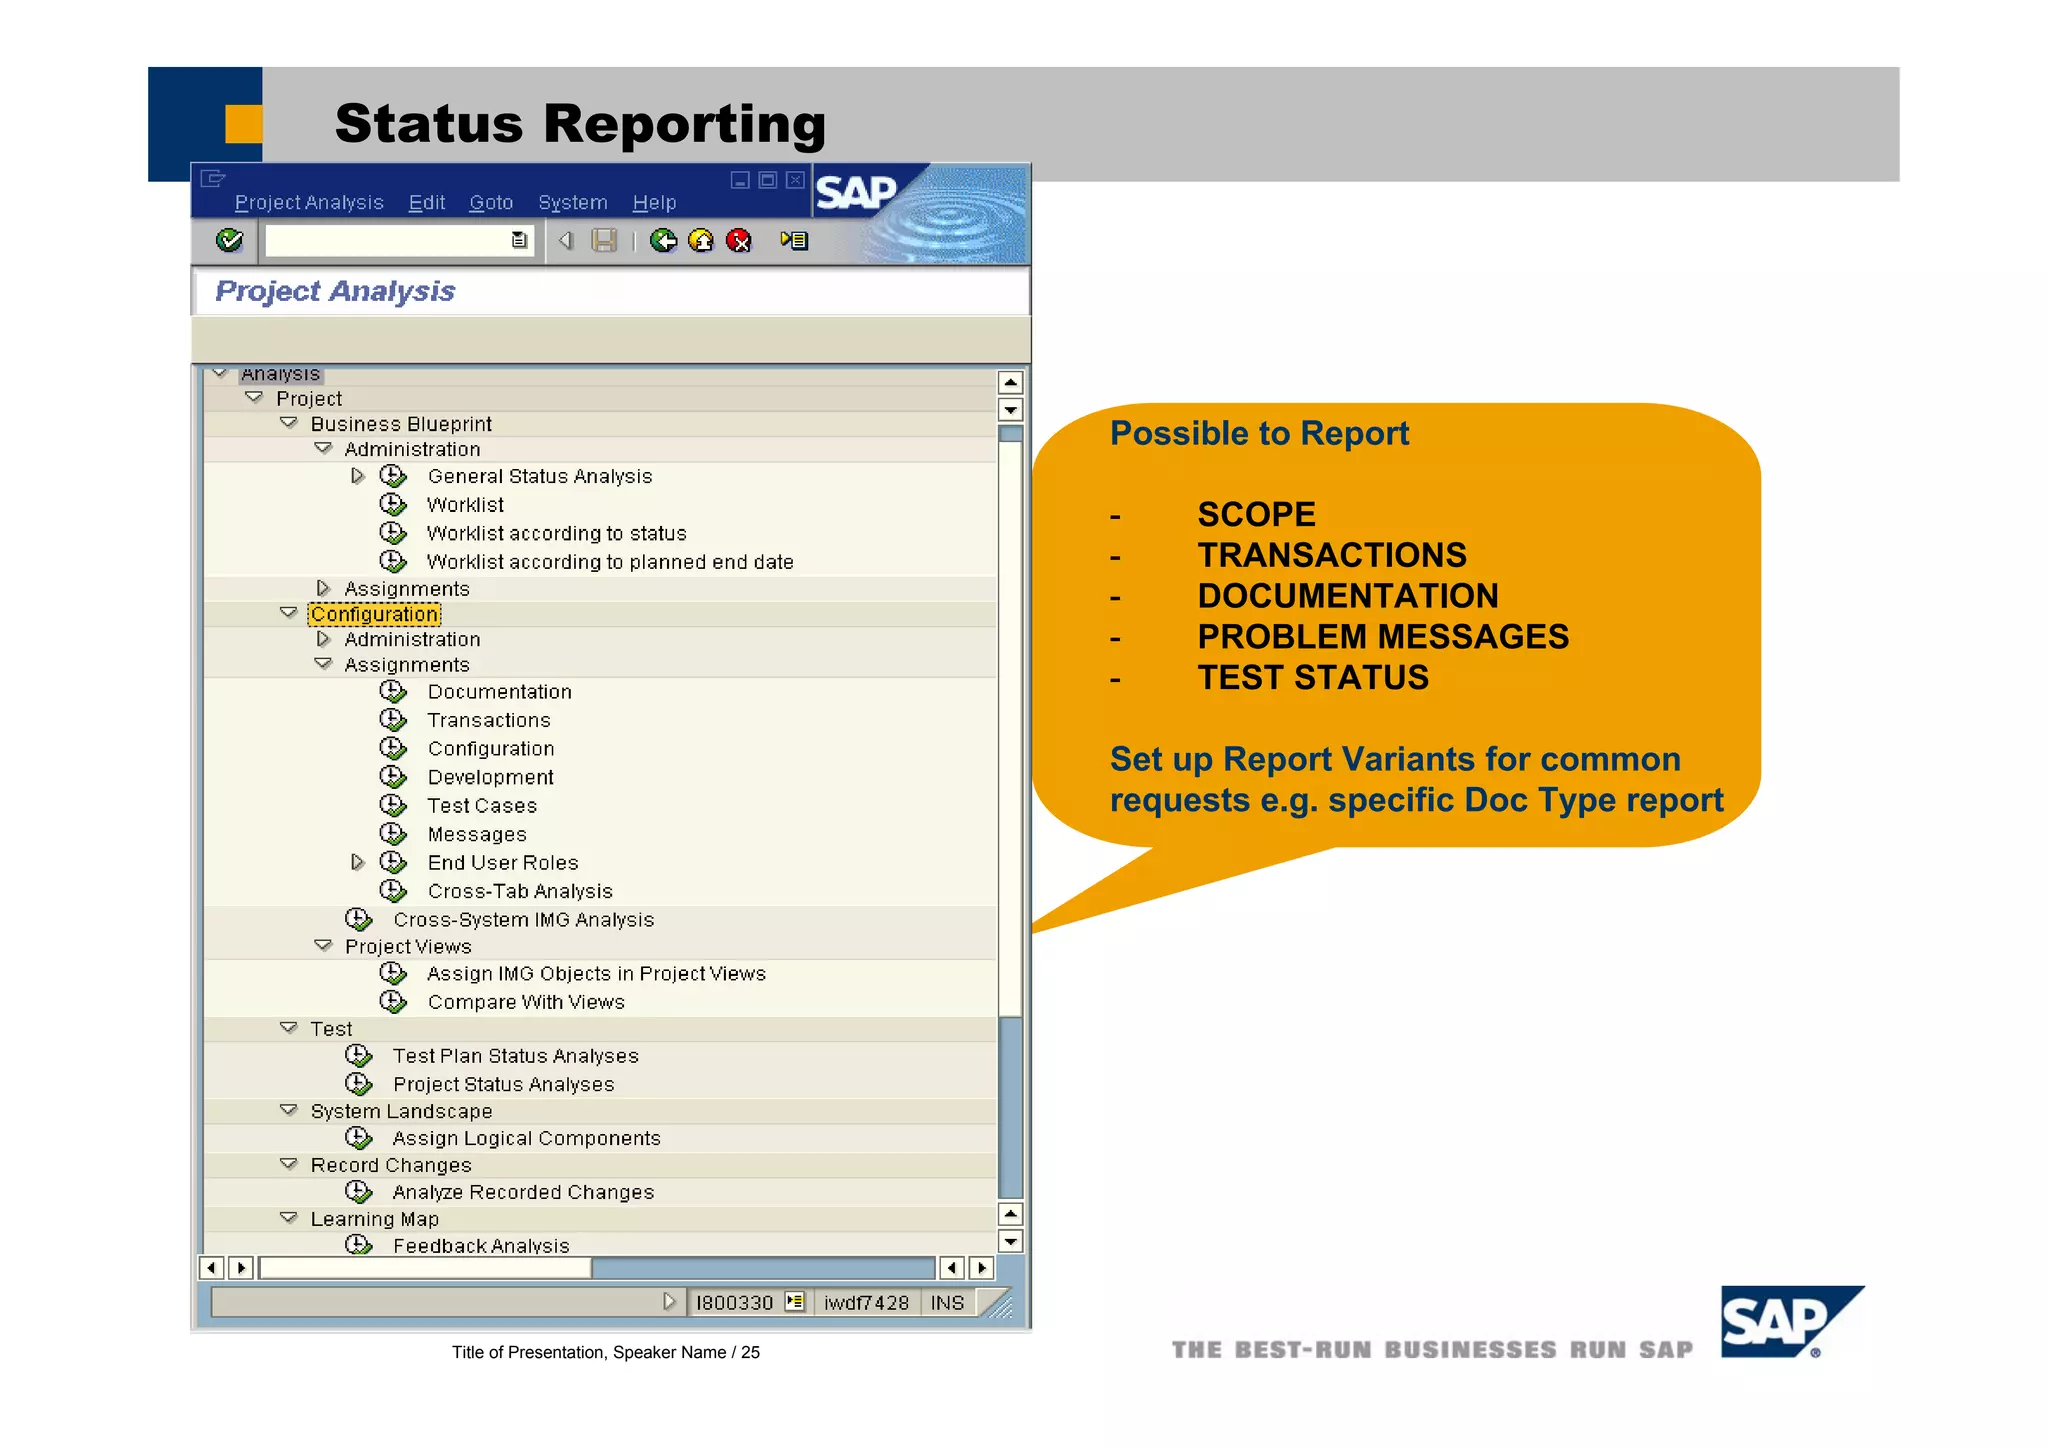Screen dimensions: 2048x1448
Task: Click the leftmost horizontal scroll-left arrow
Action: click(x=211, y=1268)
